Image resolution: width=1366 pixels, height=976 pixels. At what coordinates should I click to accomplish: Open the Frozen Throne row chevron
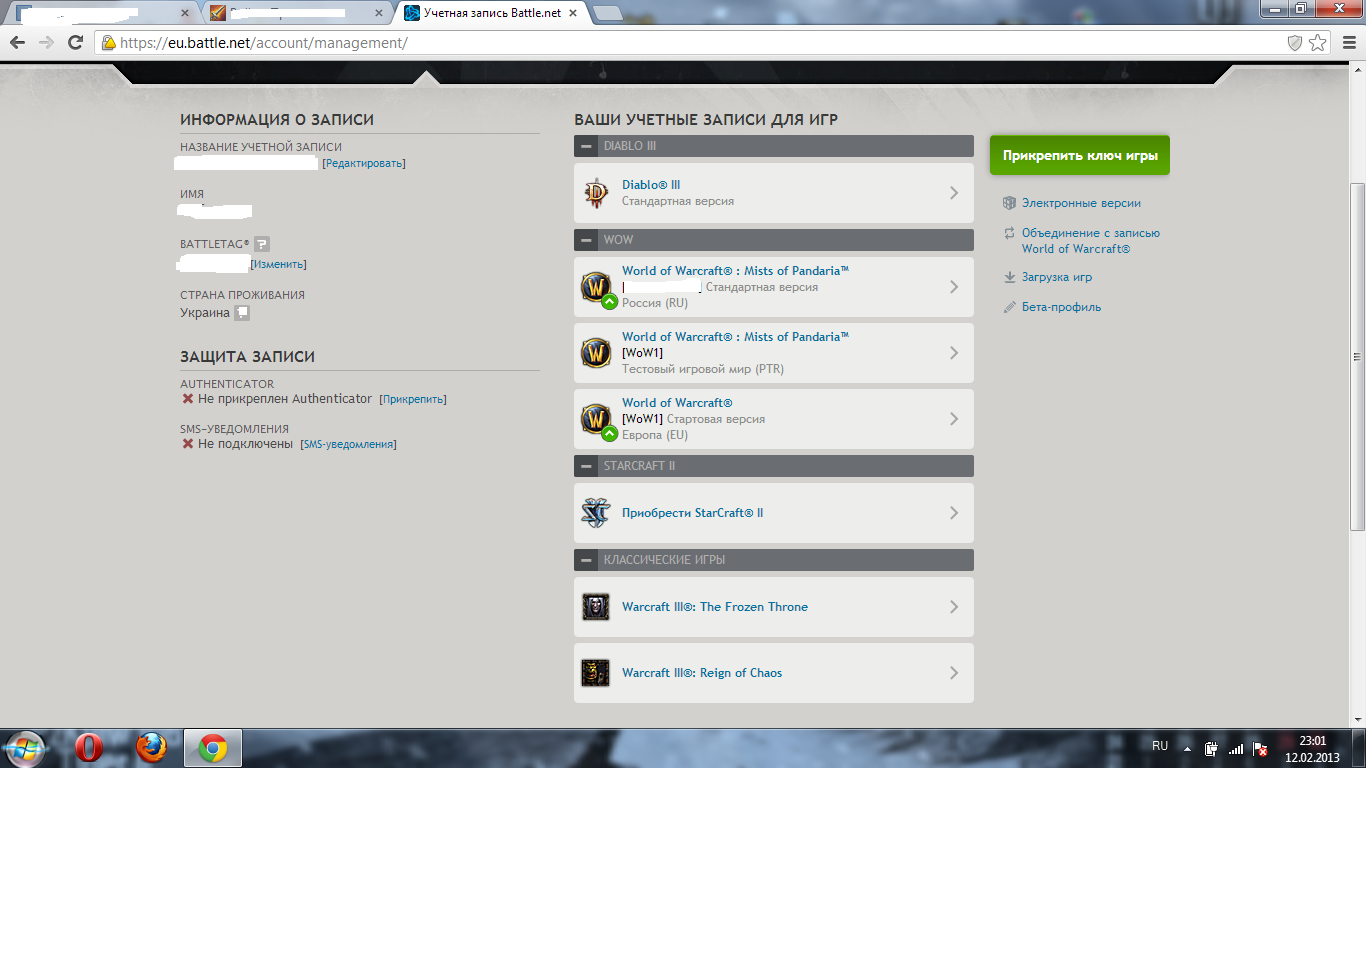(x=954, y=607)
